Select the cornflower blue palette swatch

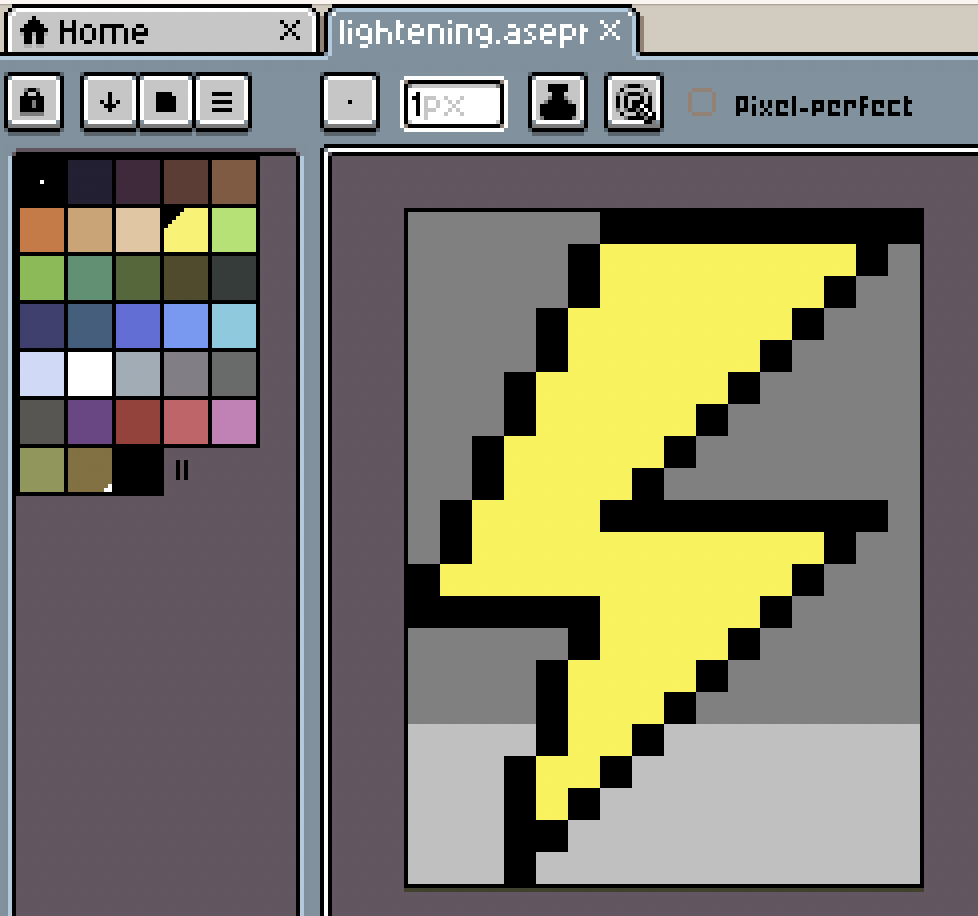[186, 325]
